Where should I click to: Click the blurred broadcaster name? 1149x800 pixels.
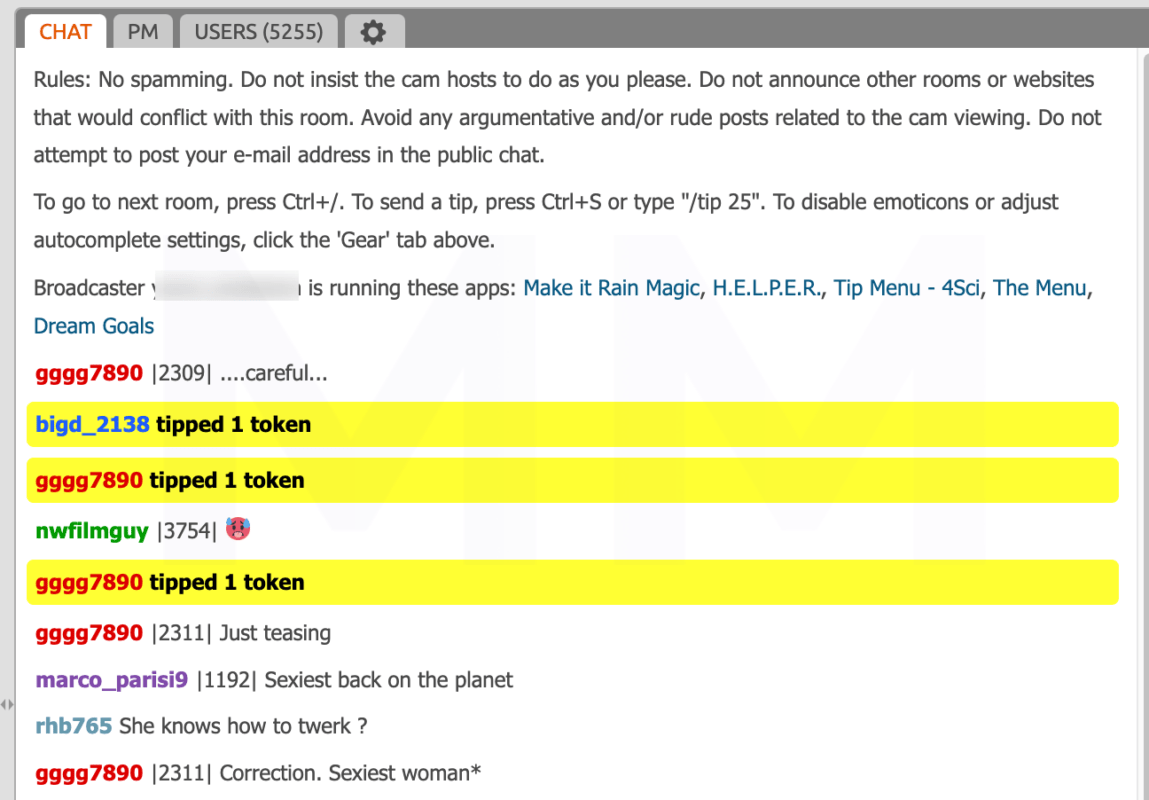pos(226,288)
